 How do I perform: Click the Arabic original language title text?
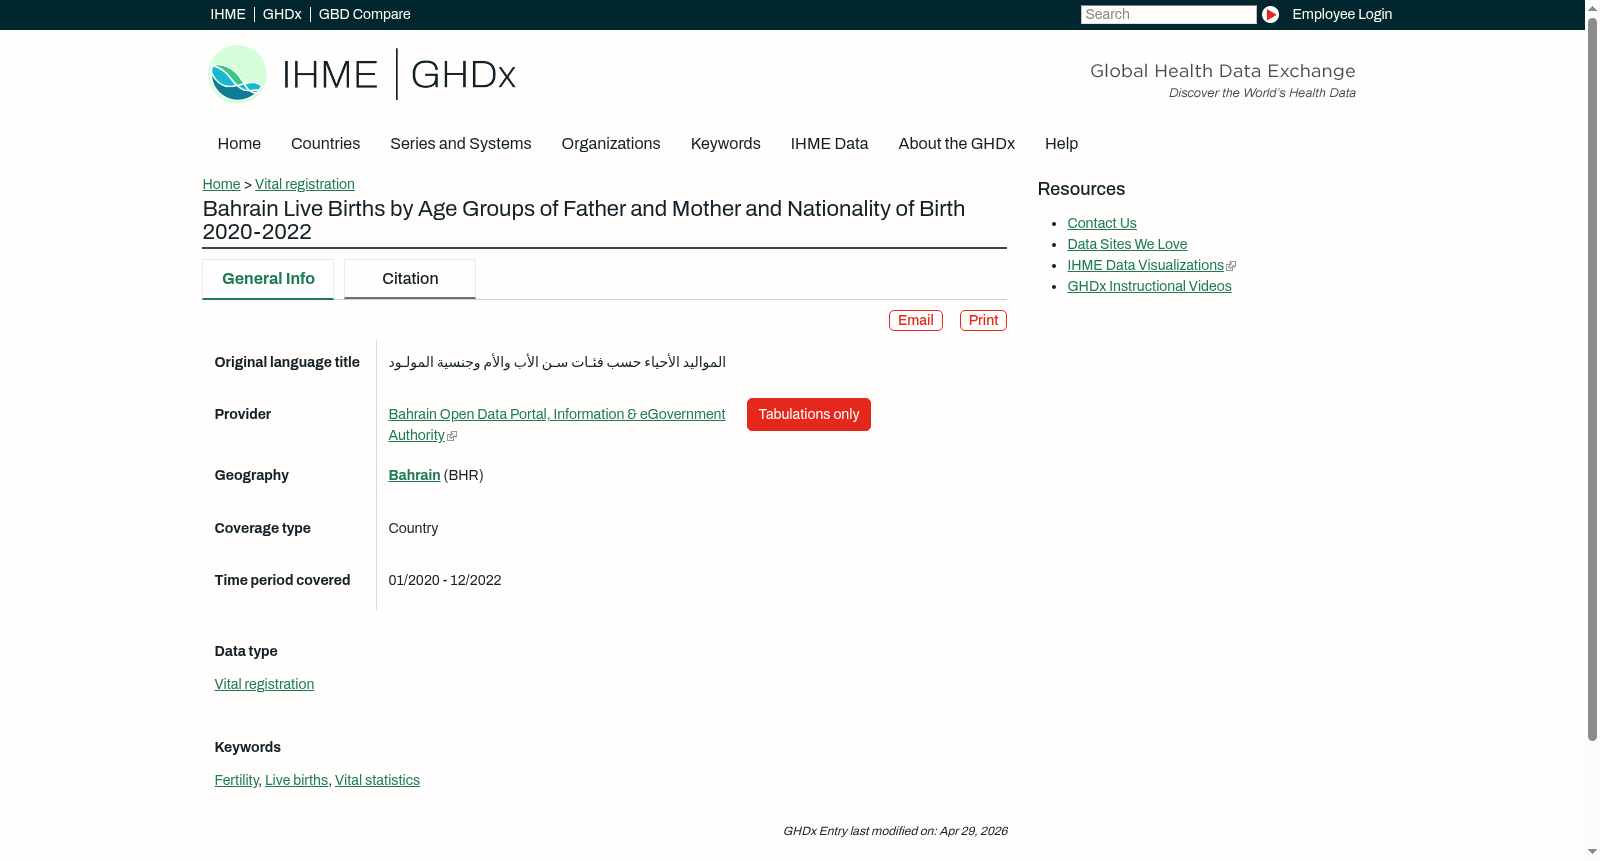557,362
